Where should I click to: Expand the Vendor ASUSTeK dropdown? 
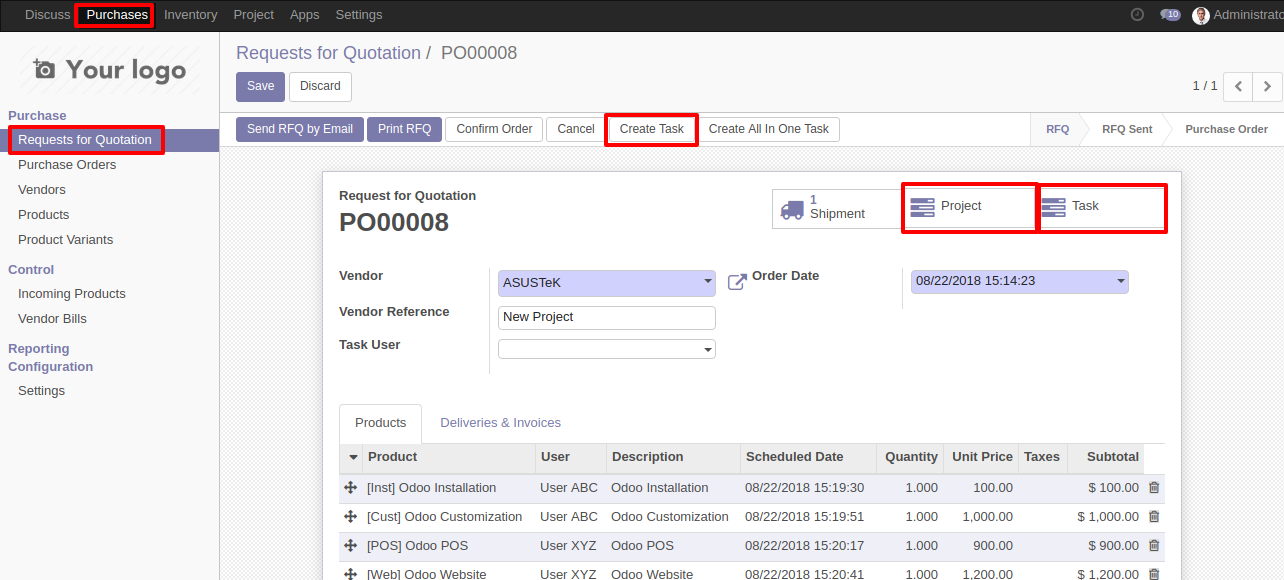point(707,283)
